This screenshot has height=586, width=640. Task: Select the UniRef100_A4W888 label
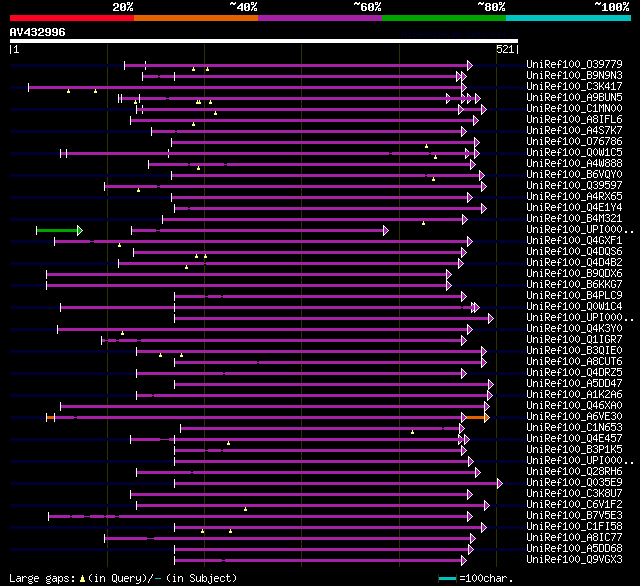tap(574, 163)
